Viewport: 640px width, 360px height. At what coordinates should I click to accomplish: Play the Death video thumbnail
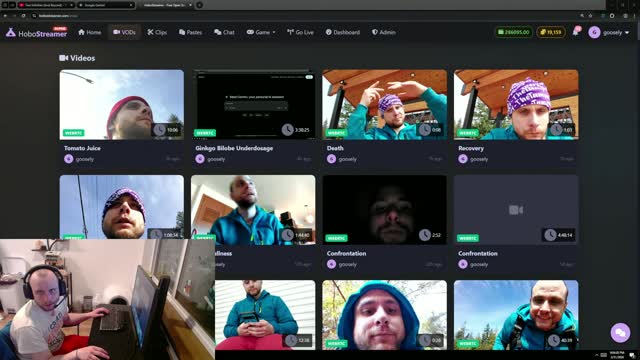384,104
